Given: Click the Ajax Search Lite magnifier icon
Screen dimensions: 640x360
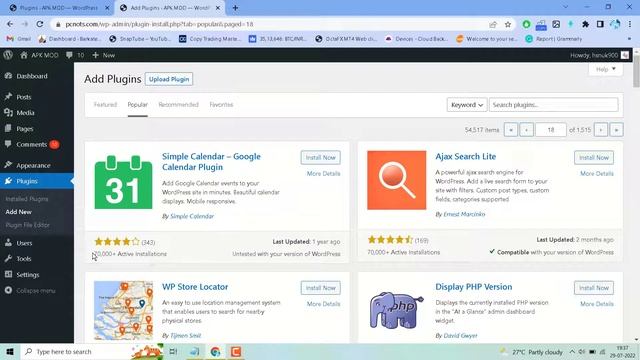Looking at the screenshot, I should click(396, 180).
